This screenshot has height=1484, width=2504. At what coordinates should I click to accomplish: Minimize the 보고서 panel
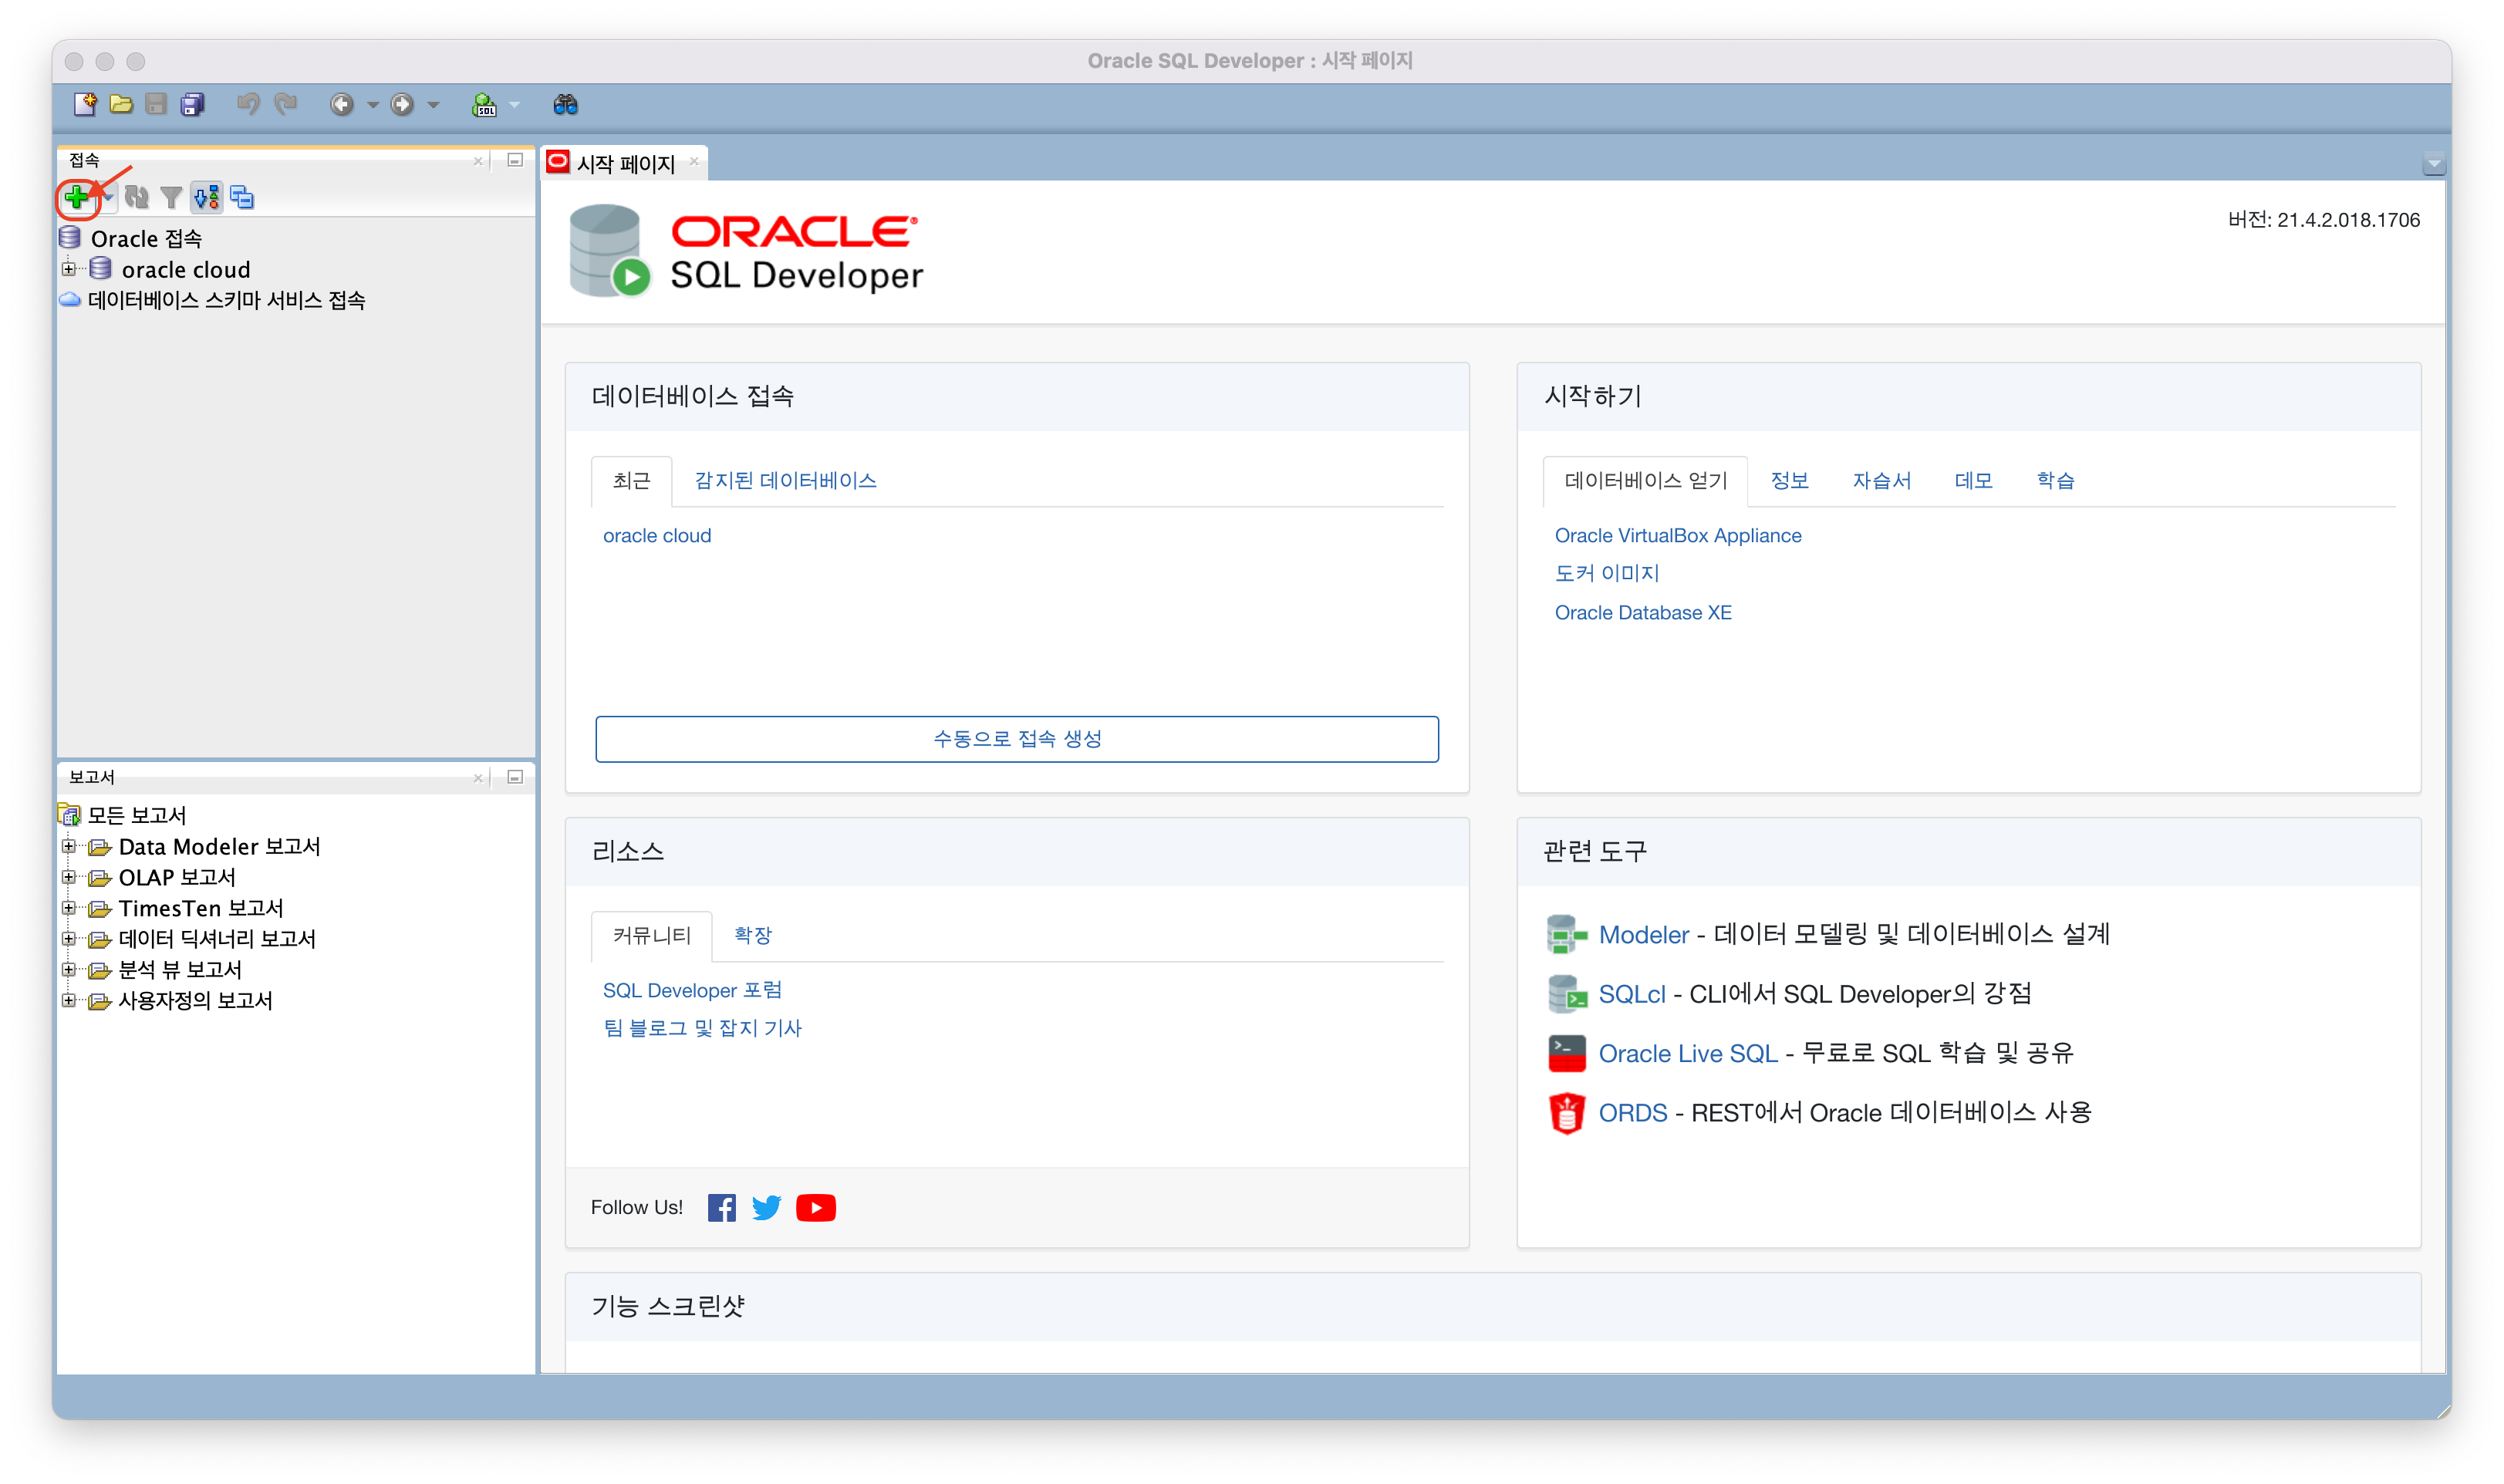pyautogui.click(x=515, y=777)
